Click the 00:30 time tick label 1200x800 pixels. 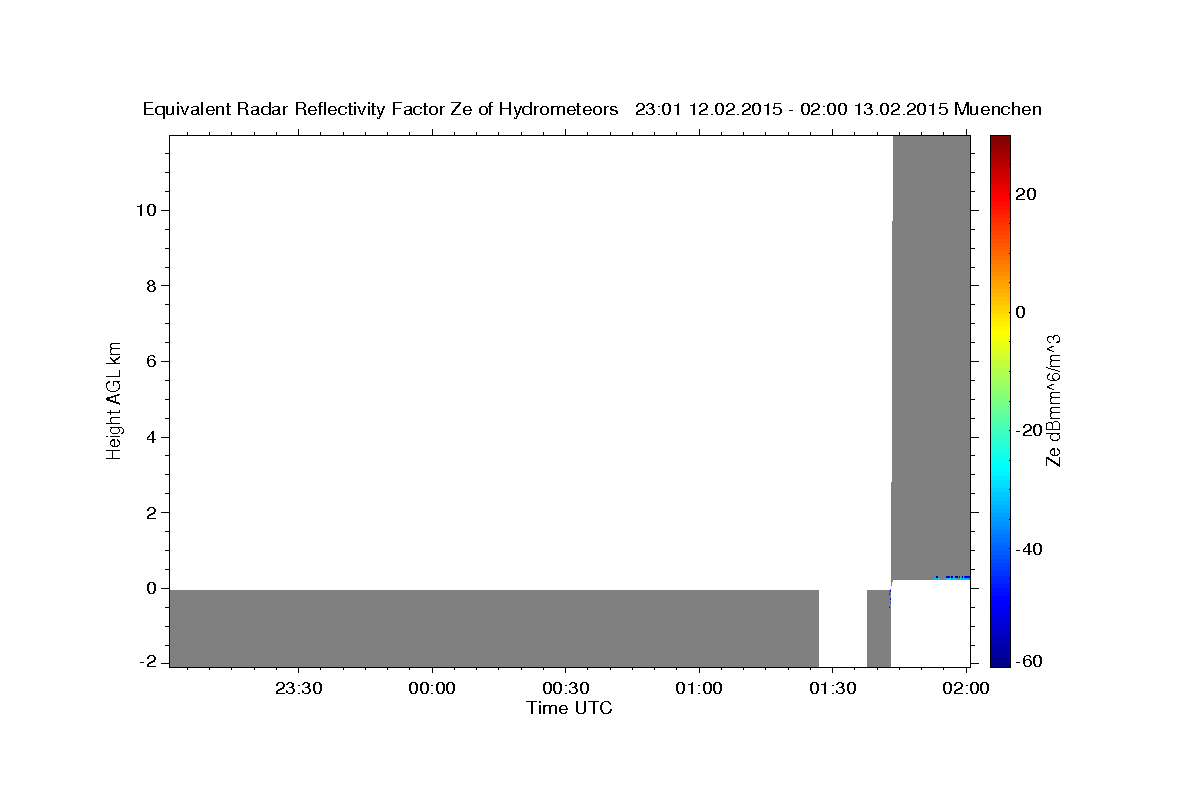click(x=566, y=688)
